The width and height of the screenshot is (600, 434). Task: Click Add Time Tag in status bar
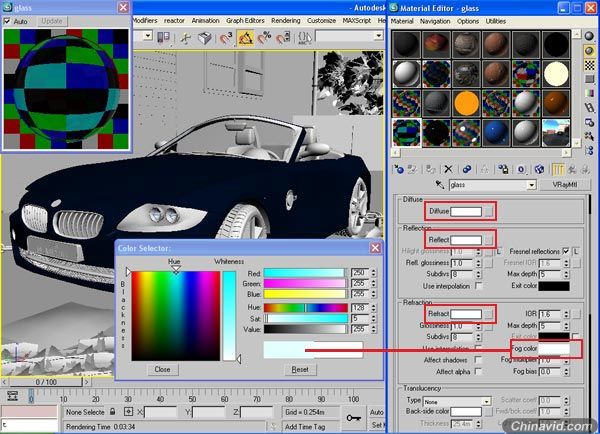click(305, 426)
